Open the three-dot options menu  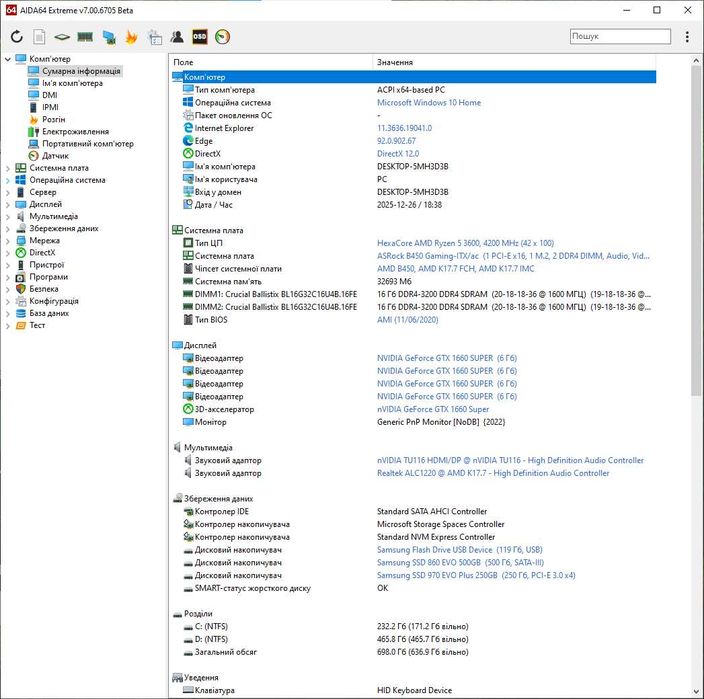[x=687, y=37]
